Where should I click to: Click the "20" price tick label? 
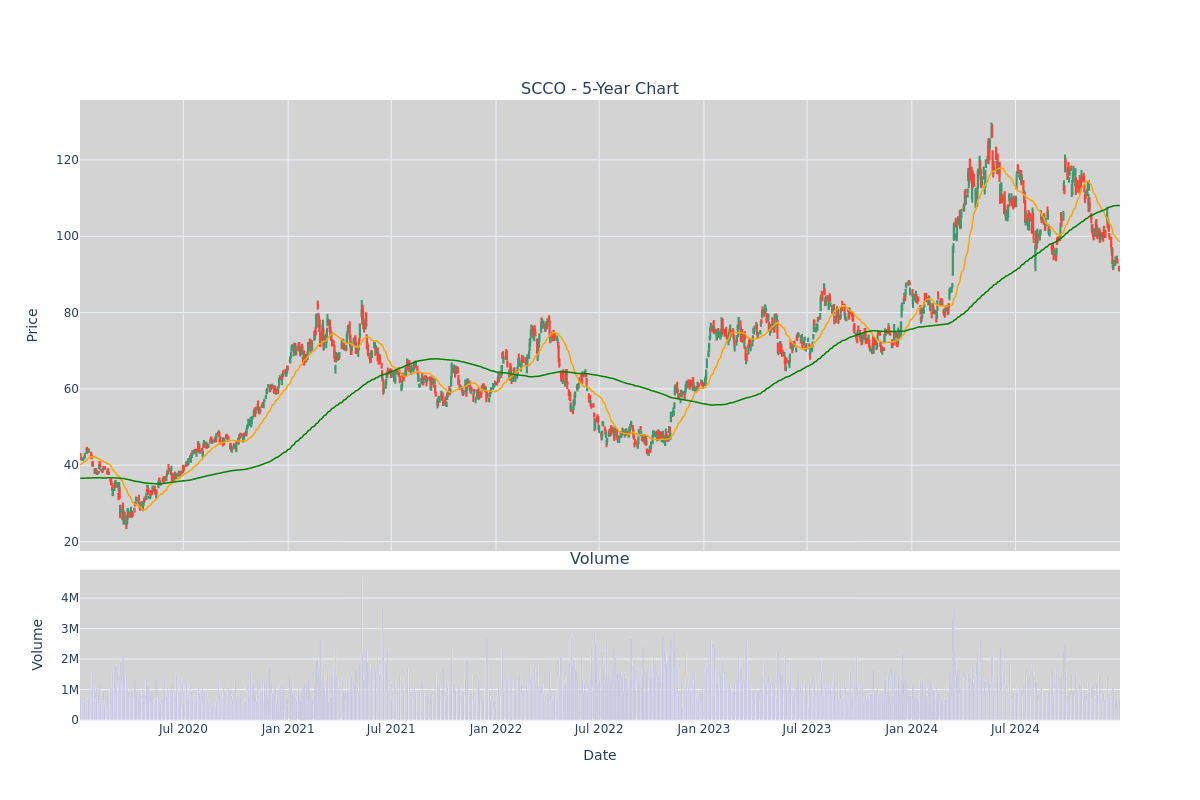(71, 542)
